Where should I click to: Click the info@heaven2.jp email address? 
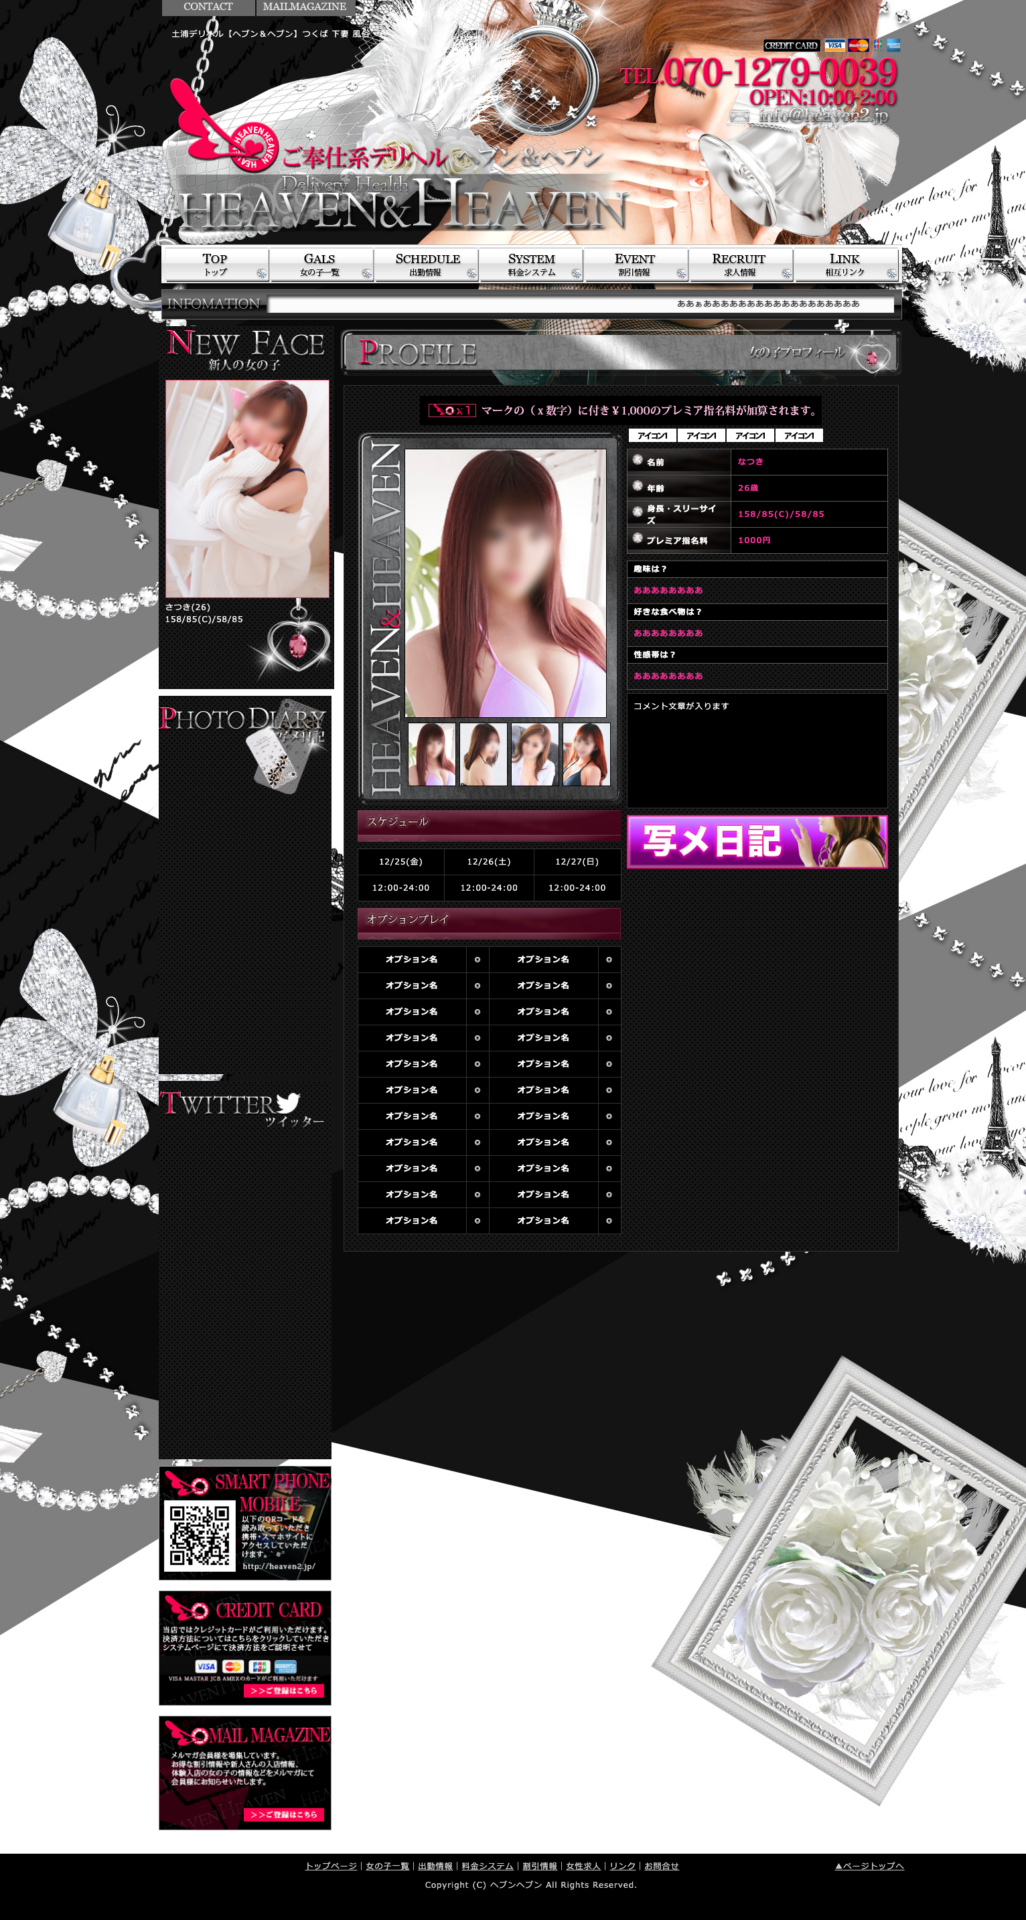coord(822,116)
